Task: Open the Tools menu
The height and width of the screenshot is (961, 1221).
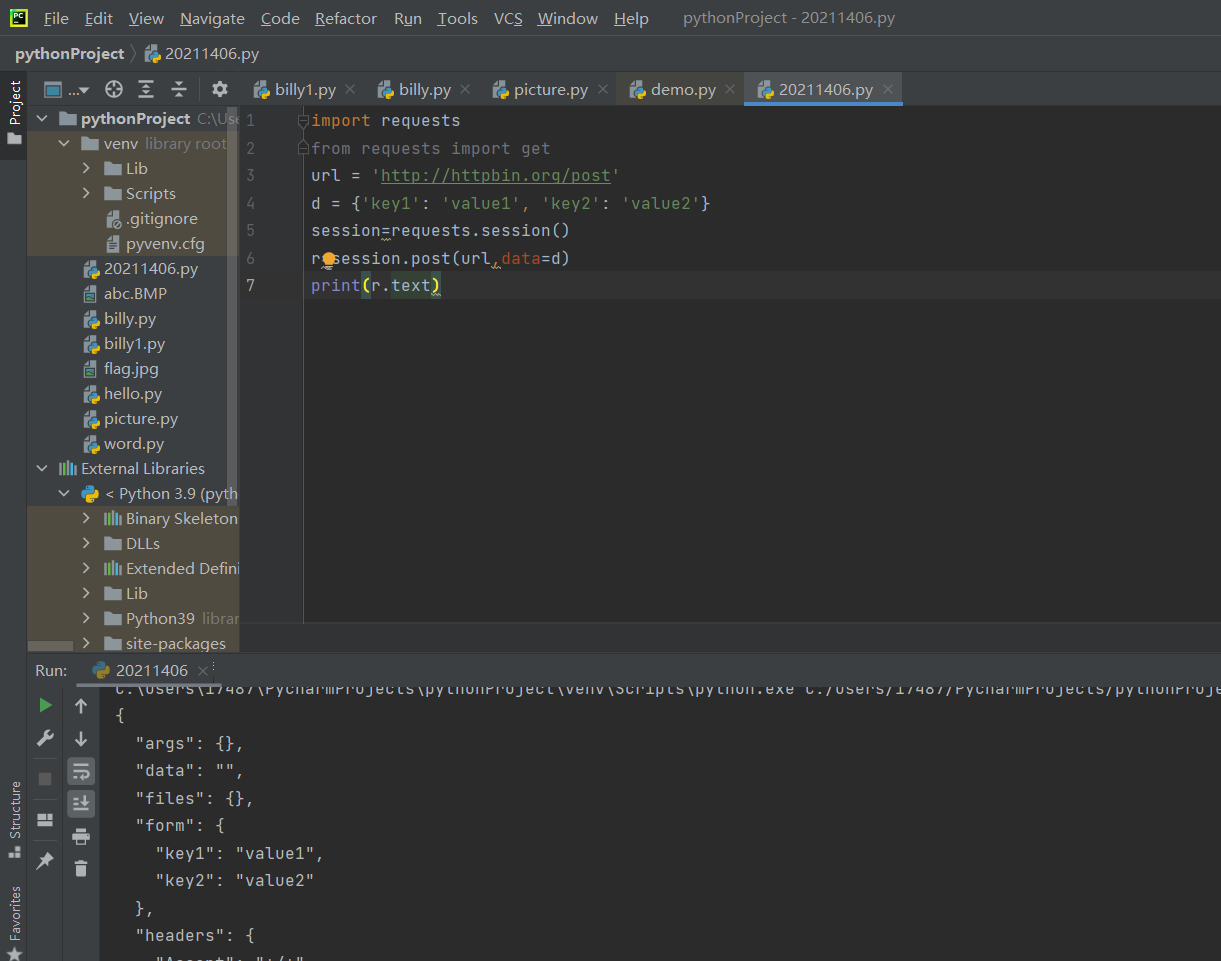Action: [x=457, y=18]
